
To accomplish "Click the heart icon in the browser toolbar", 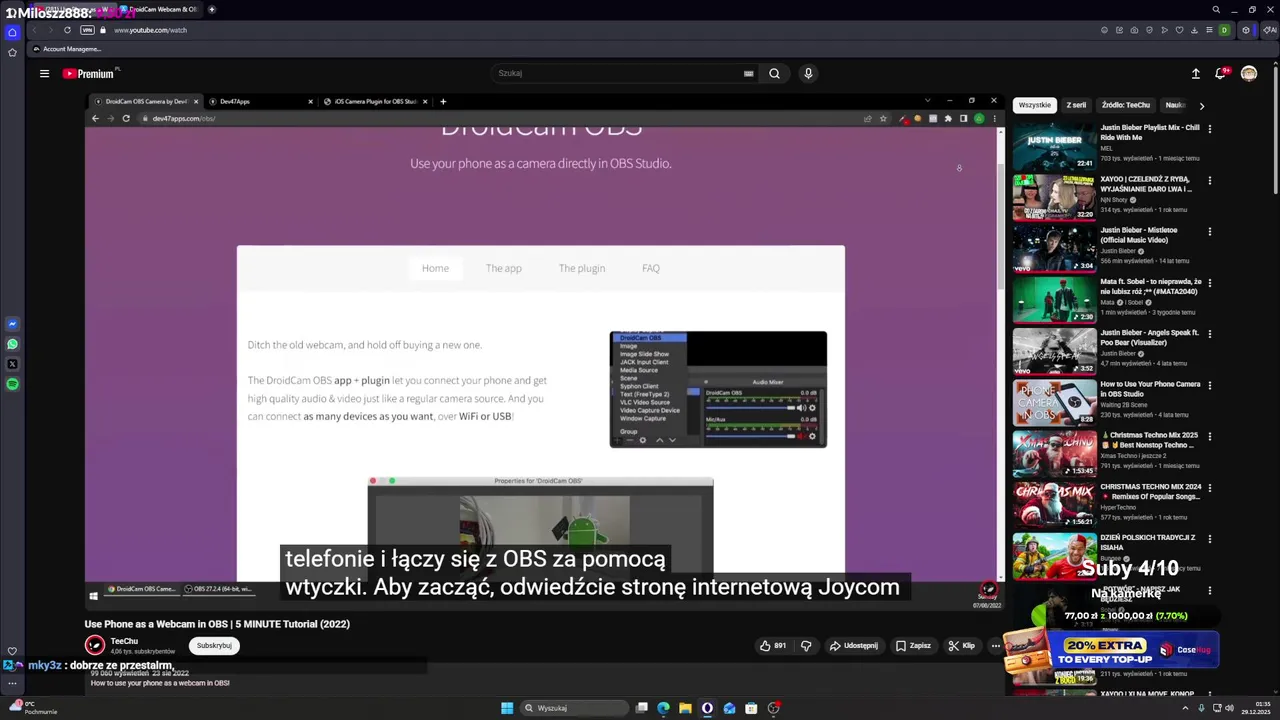I will [x=1179, y=30].
